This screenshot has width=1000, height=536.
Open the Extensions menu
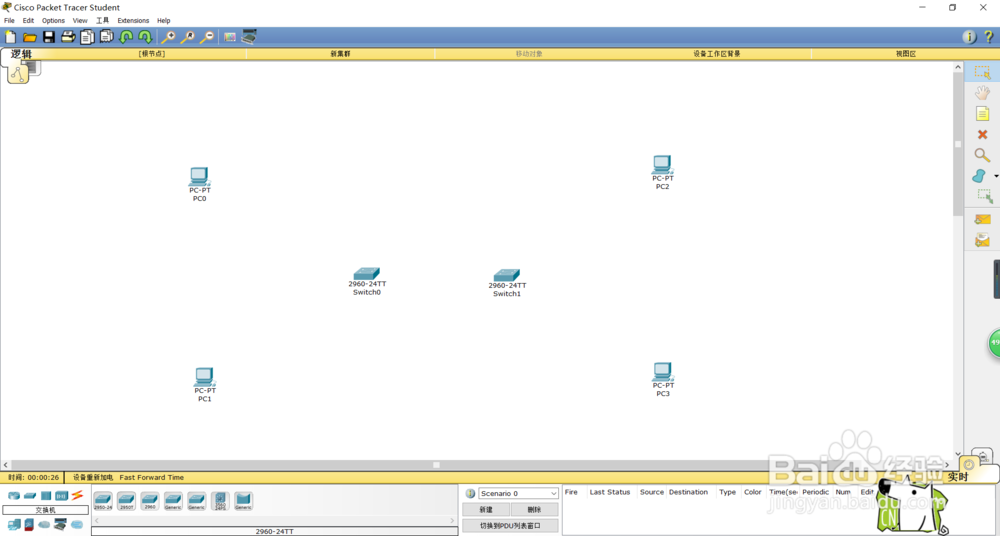click(x=133, y=20)
